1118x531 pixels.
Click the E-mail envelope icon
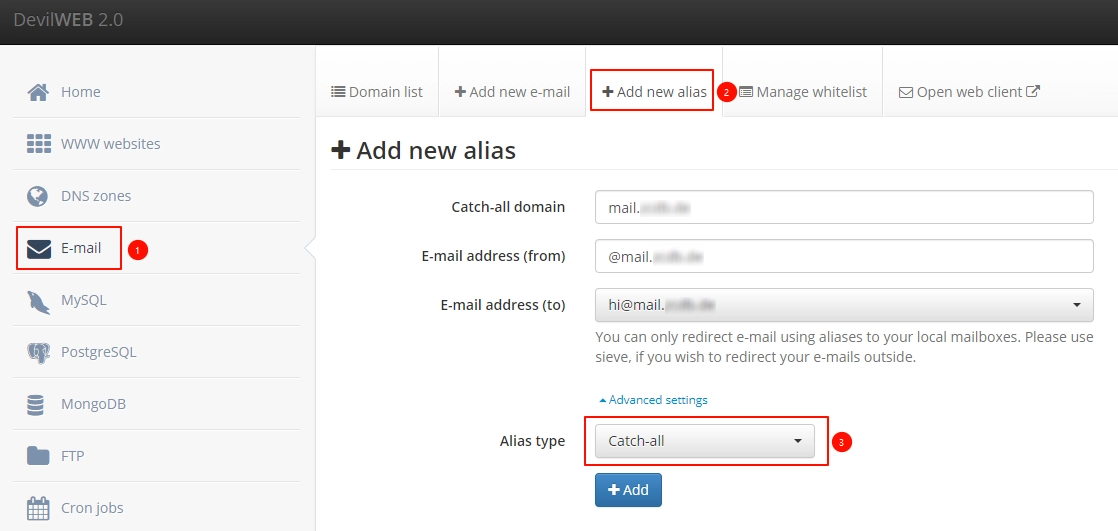[39, 248]
